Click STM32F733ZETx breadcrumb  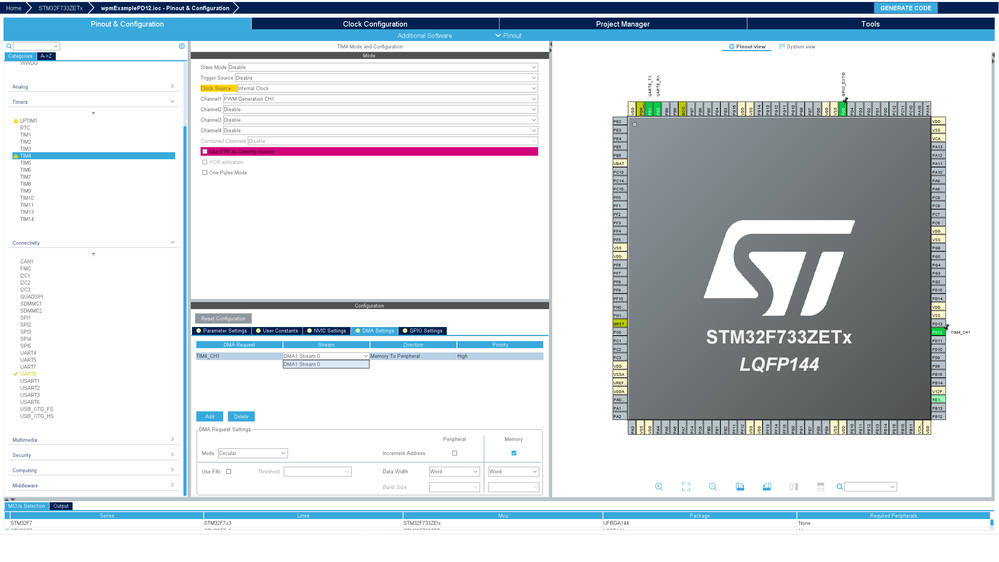click(61, 8)
